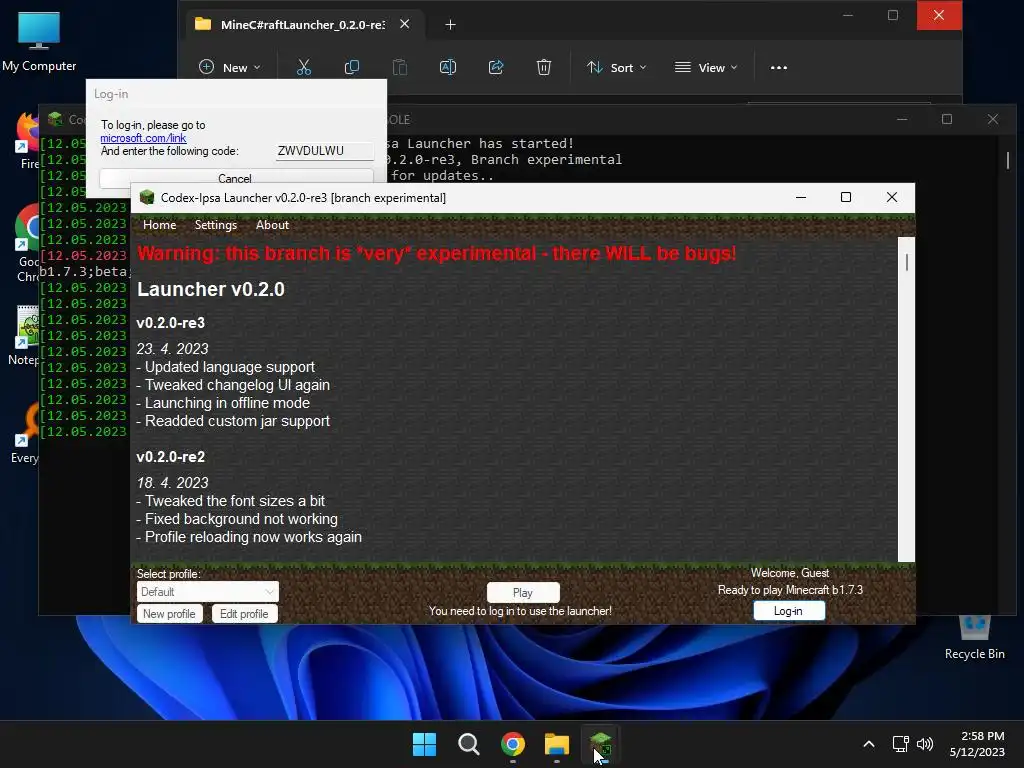Image resolution: width=1024 pixels, height=768 pixels.
Task: Open the taskbar clock showing 2:58 PM
Action: click(x=977, y=744)
